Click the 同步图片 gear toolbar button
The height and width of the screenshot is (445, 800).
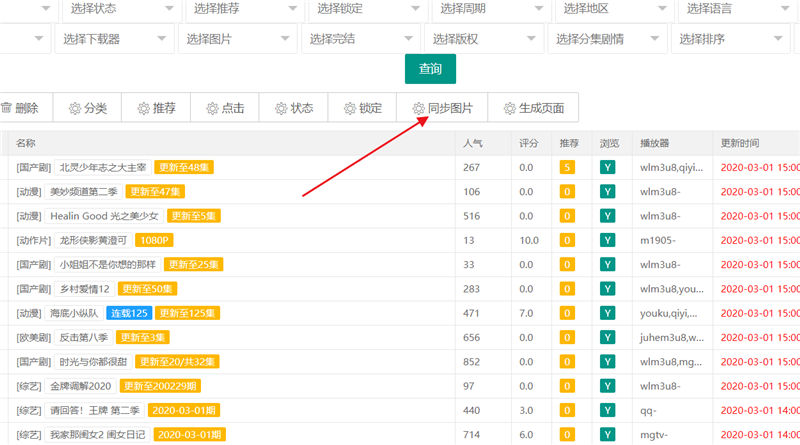442,108
